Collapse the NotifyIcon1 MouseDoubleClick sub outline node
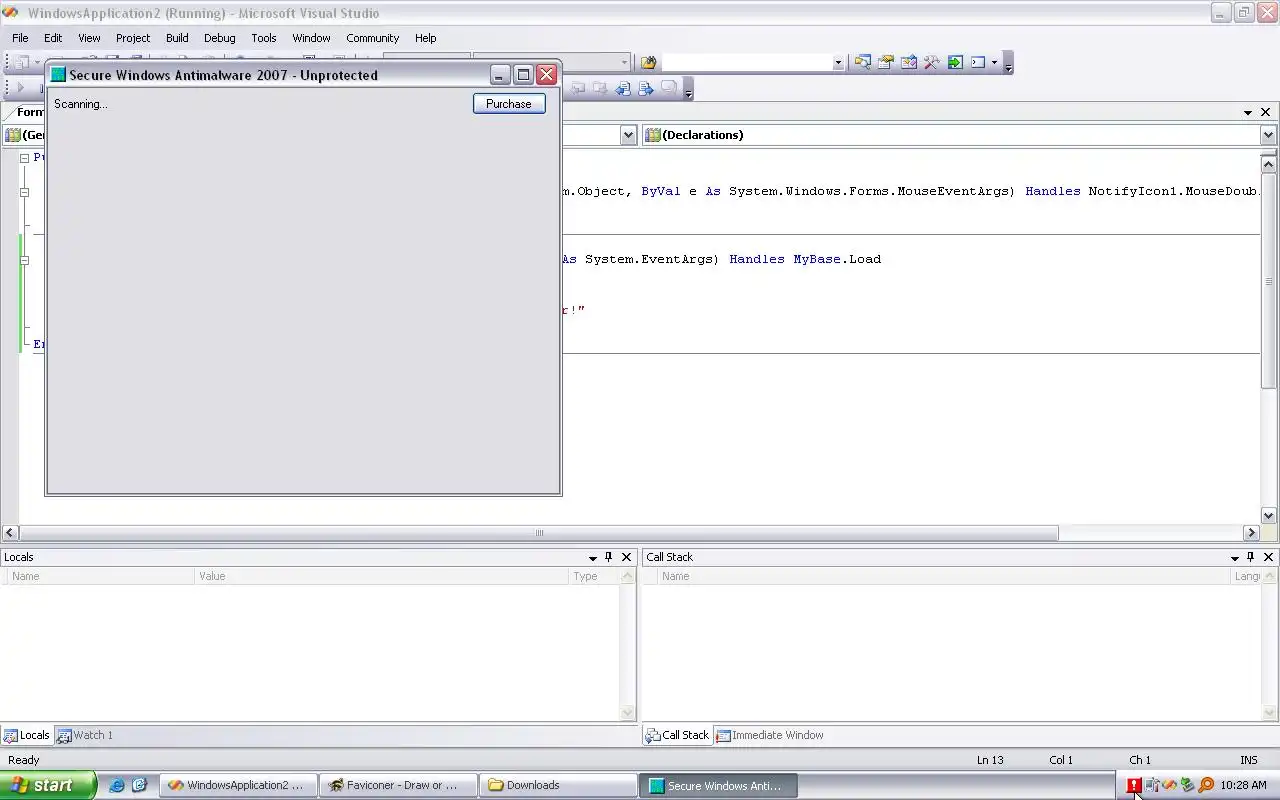Viewport: 1280px width, 800px height. pos(25,192)
